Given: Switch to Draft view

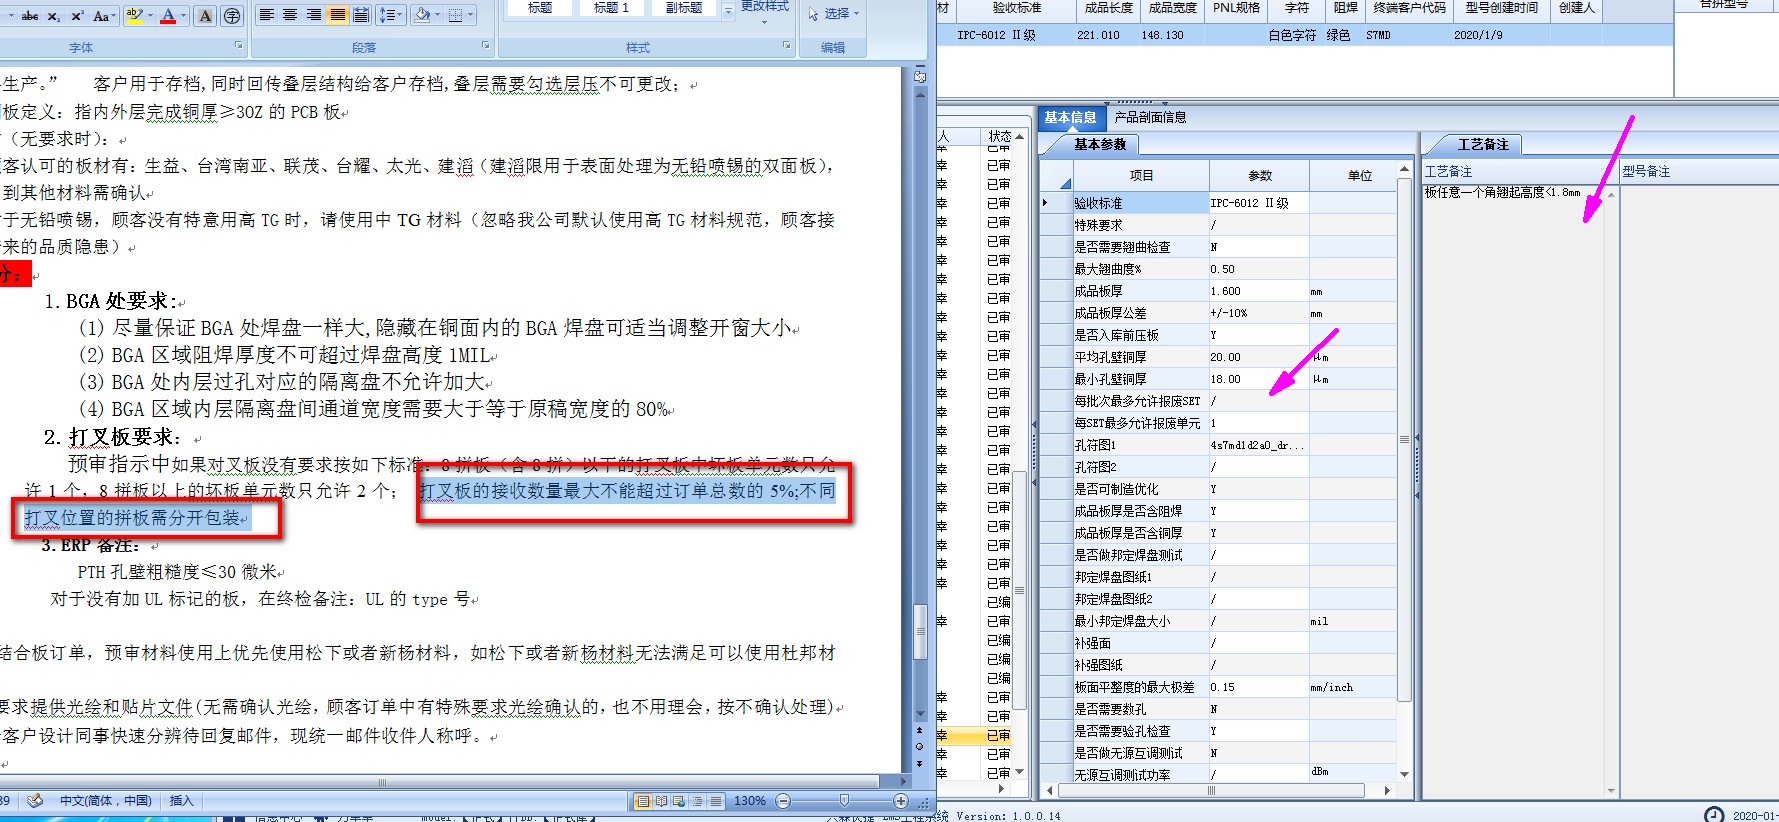Looking at the screenshot, I should [x=715, y=801].
